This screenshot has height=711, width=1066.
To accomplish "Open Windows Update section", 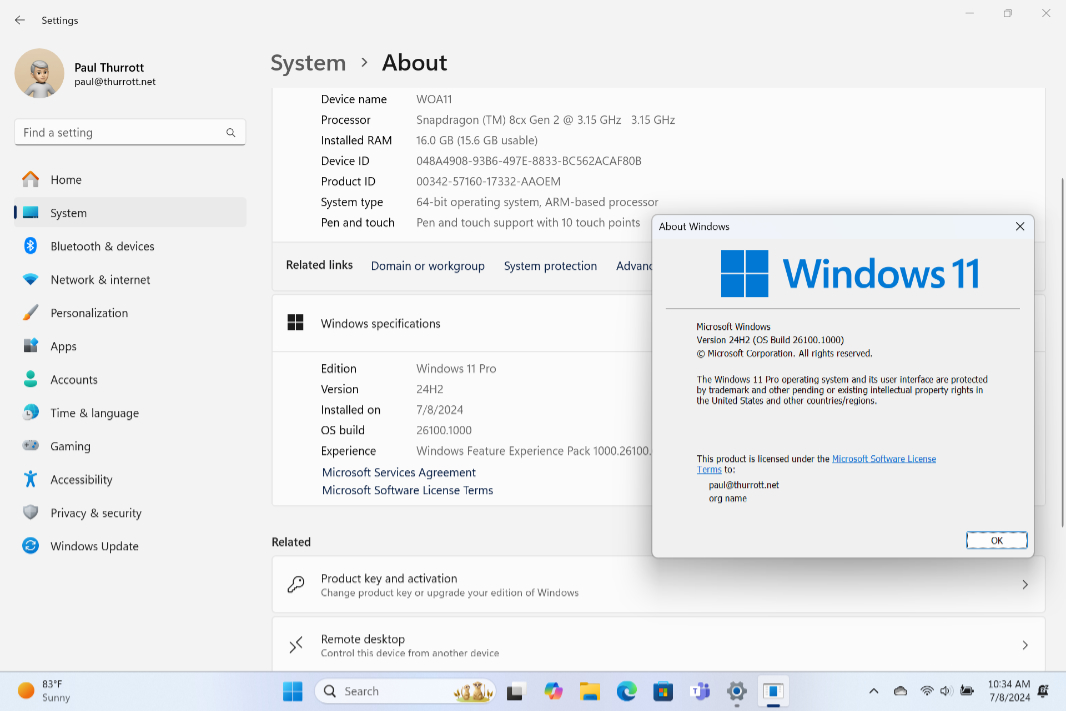I will [94, 546].
